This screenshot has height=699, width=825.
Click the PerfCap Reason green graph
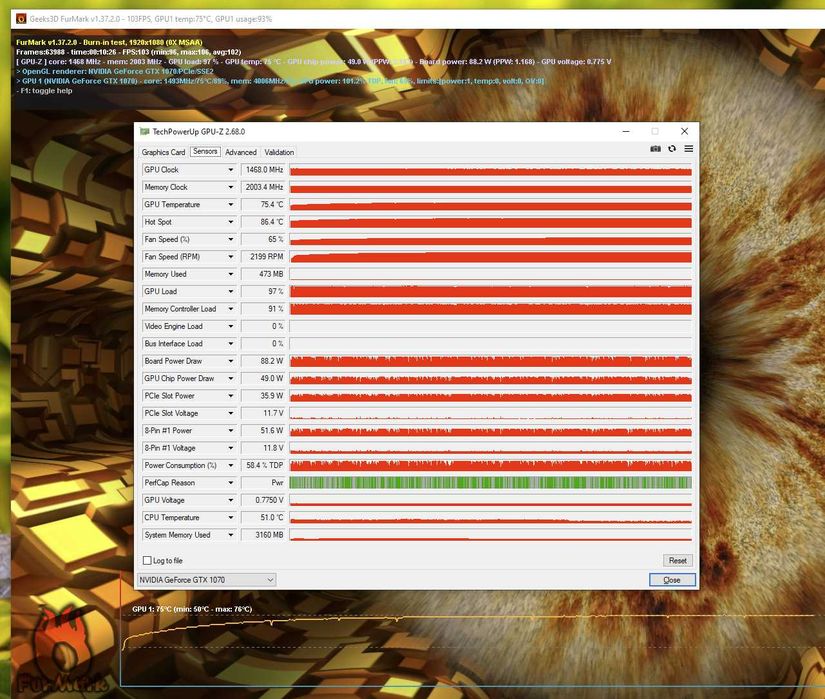click(x=490, y=483)
